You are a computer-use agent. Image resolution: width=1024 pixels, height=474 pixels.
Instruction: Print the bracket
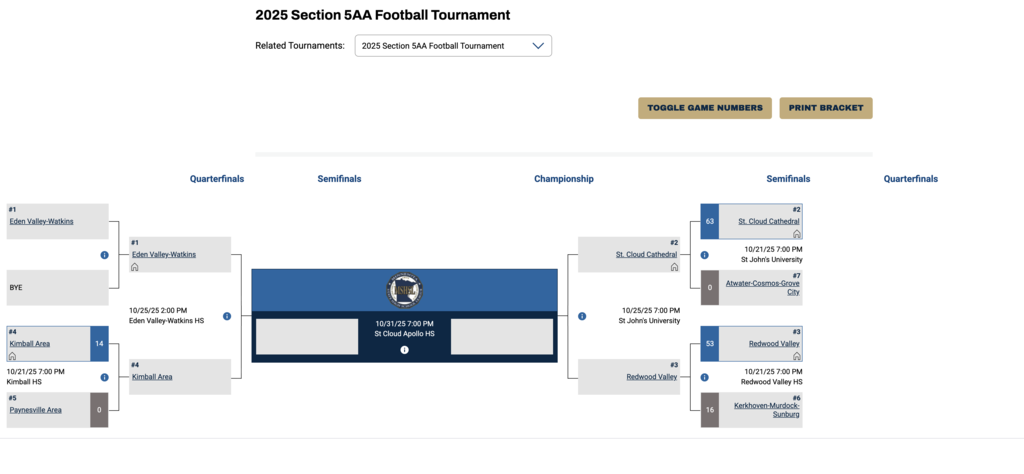pos(826,108)
